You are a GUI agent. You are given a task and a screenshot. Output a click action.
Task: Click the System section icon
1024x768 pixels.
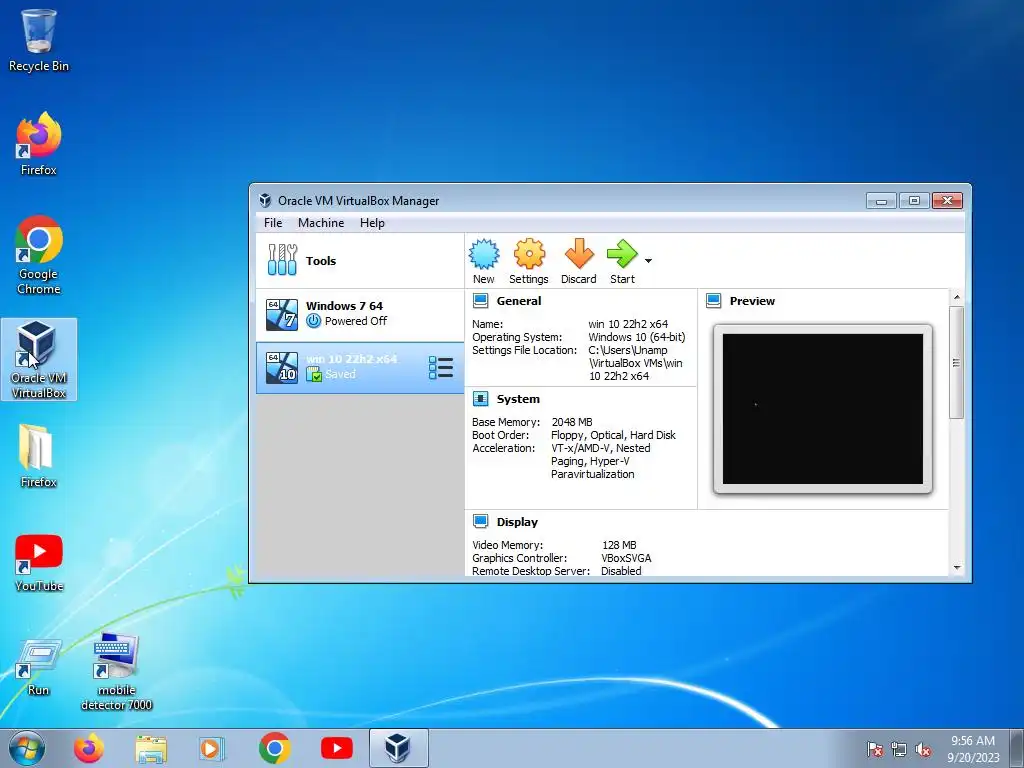pos(481,399)
